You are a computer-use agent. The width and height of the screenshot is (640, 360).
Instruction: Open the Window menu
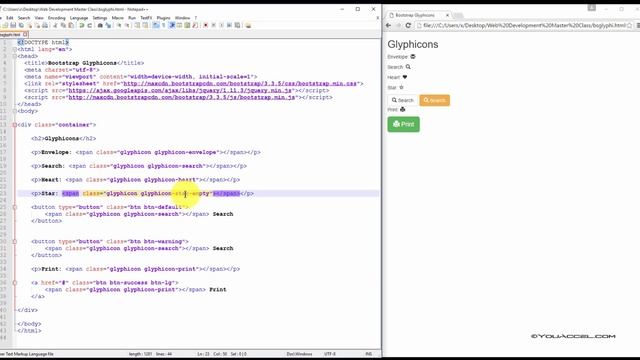(182, 18)
